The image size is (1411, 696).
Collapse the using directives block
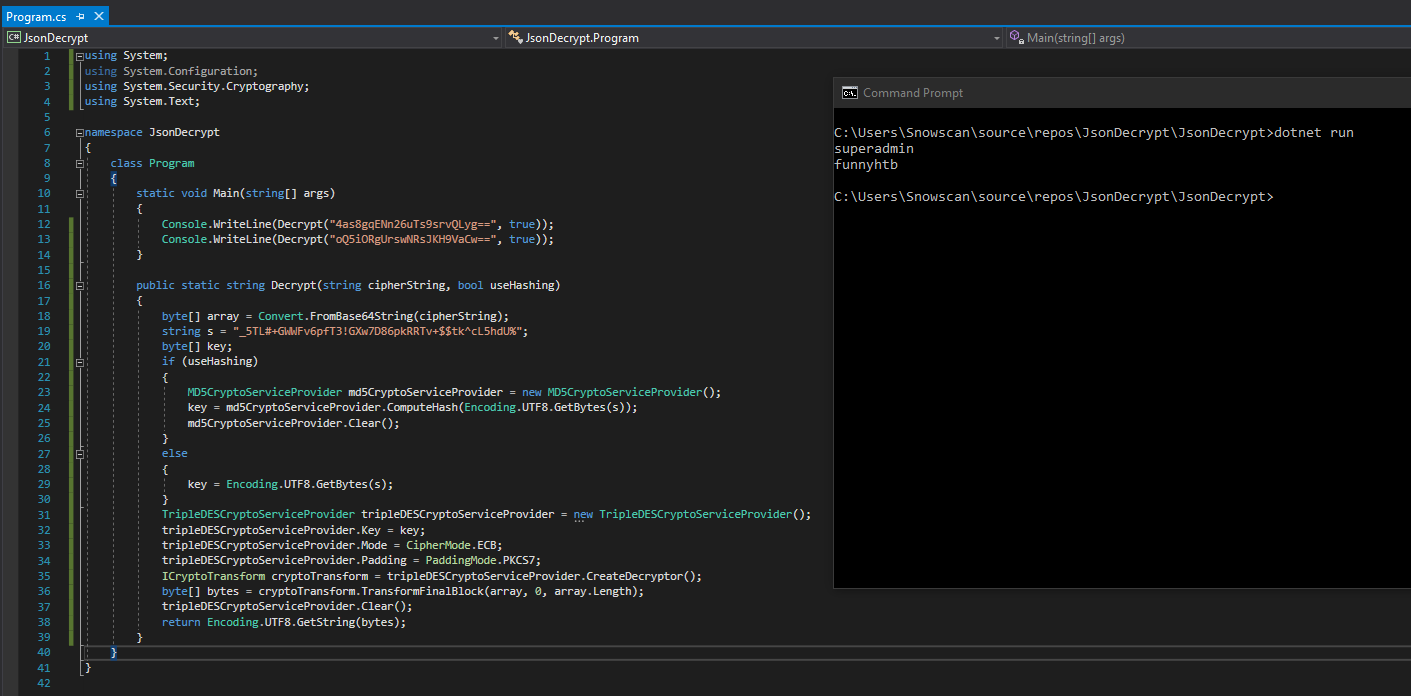[x=79, y=56]
